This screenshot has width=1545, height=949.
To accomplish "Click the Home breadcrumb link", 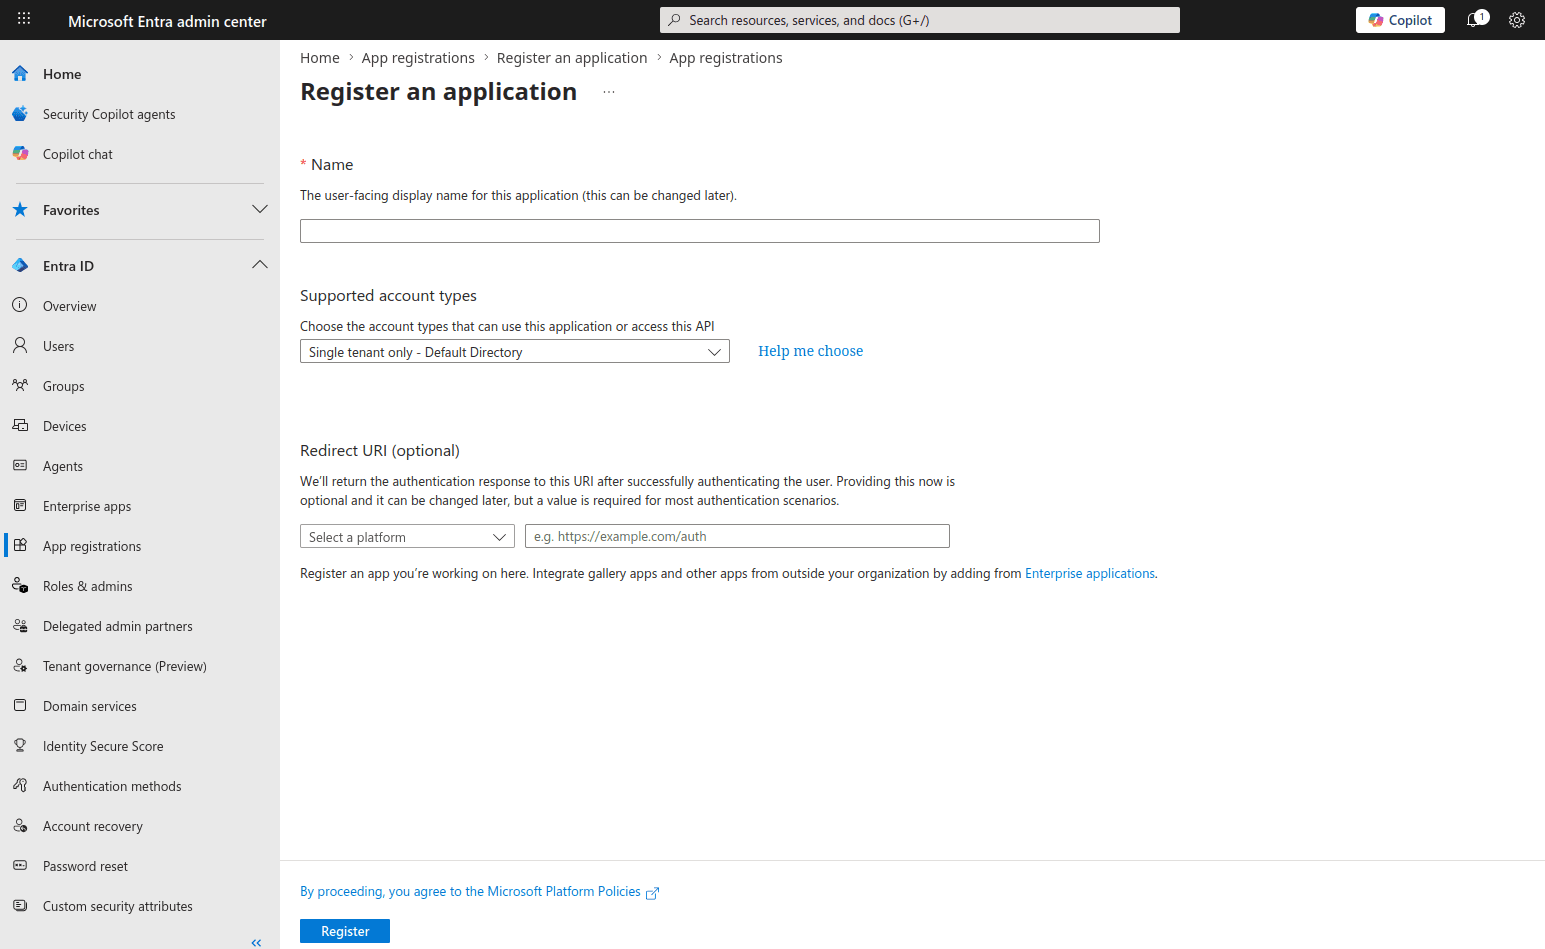I will pyautogui.click(x=320, y=58).
